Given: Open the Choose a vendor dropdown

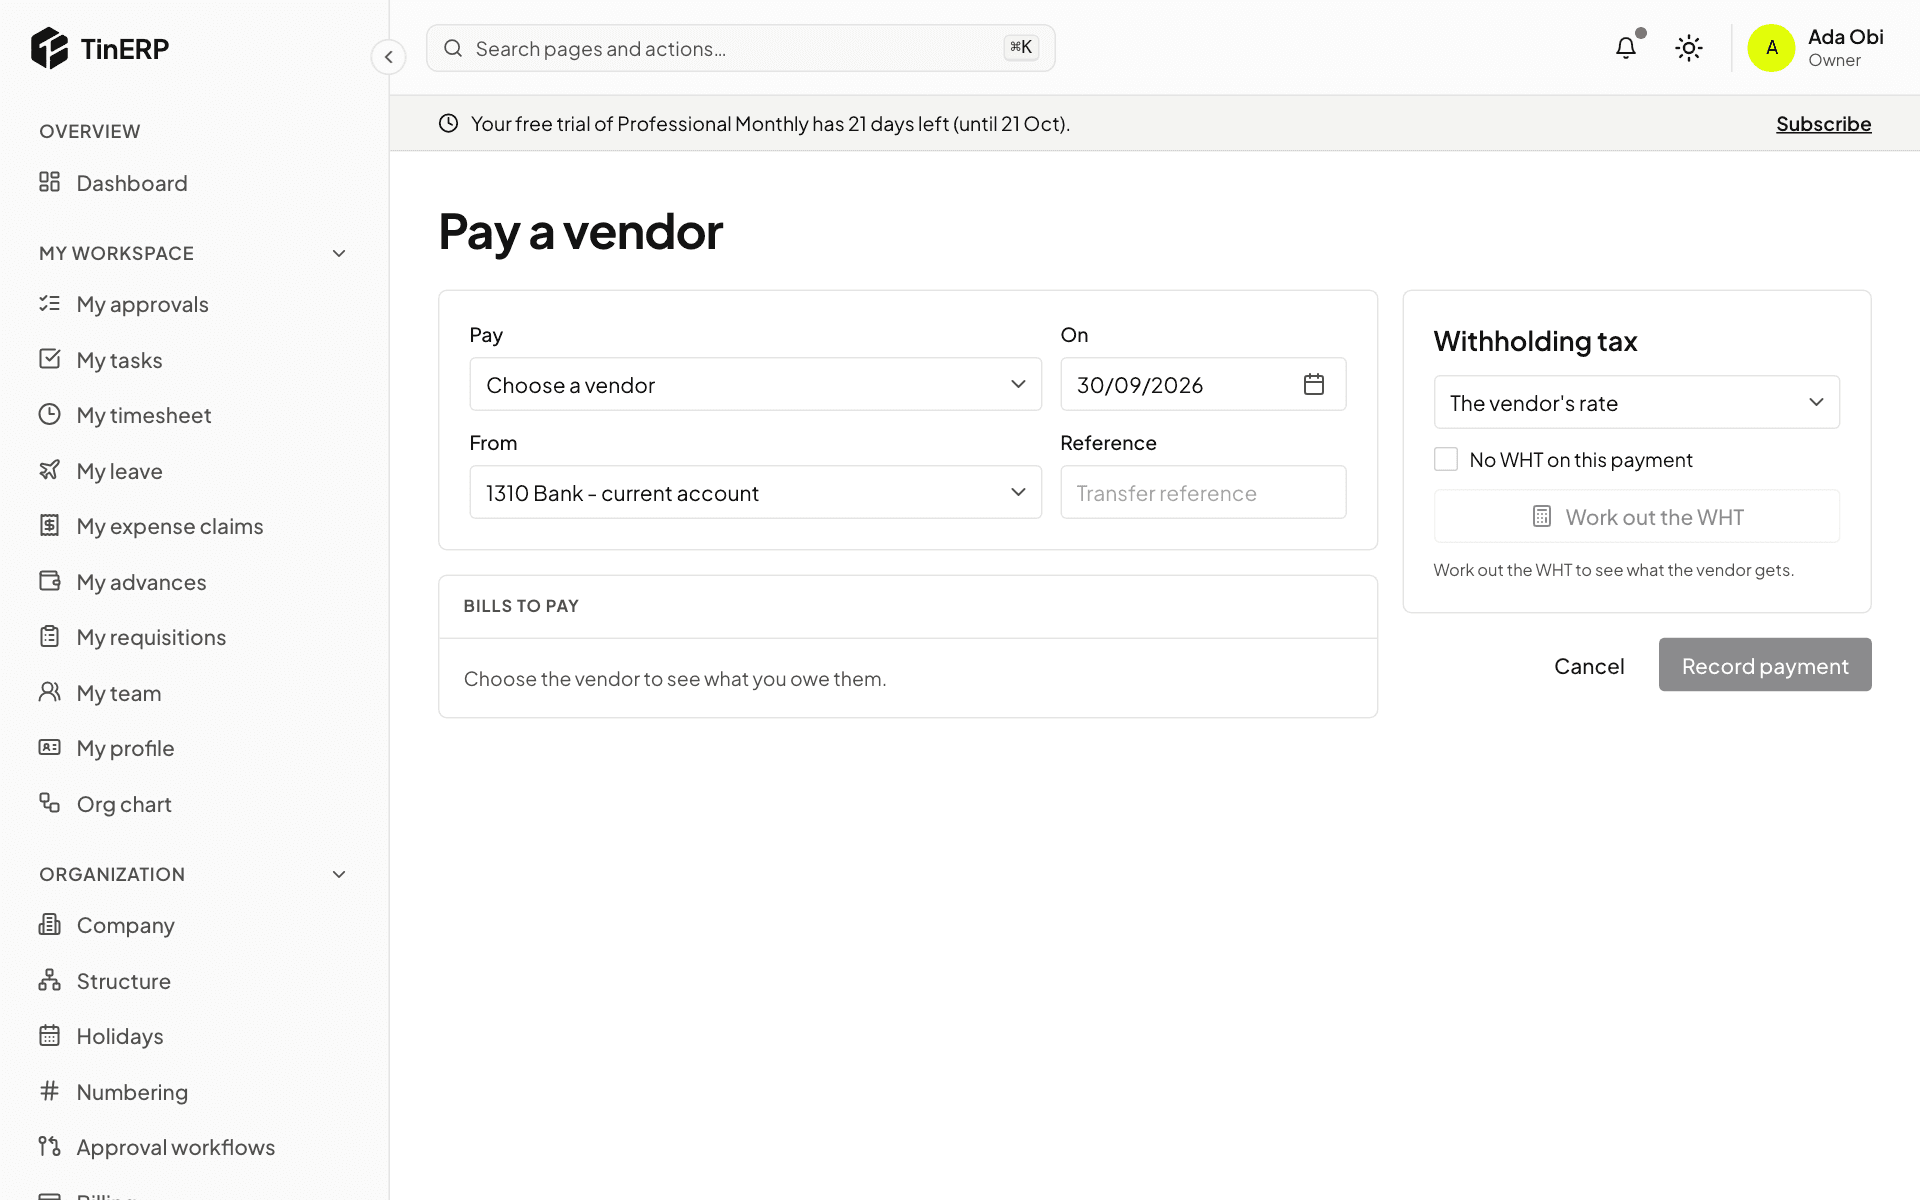Looking at the screenshot, I should (756, 384).
